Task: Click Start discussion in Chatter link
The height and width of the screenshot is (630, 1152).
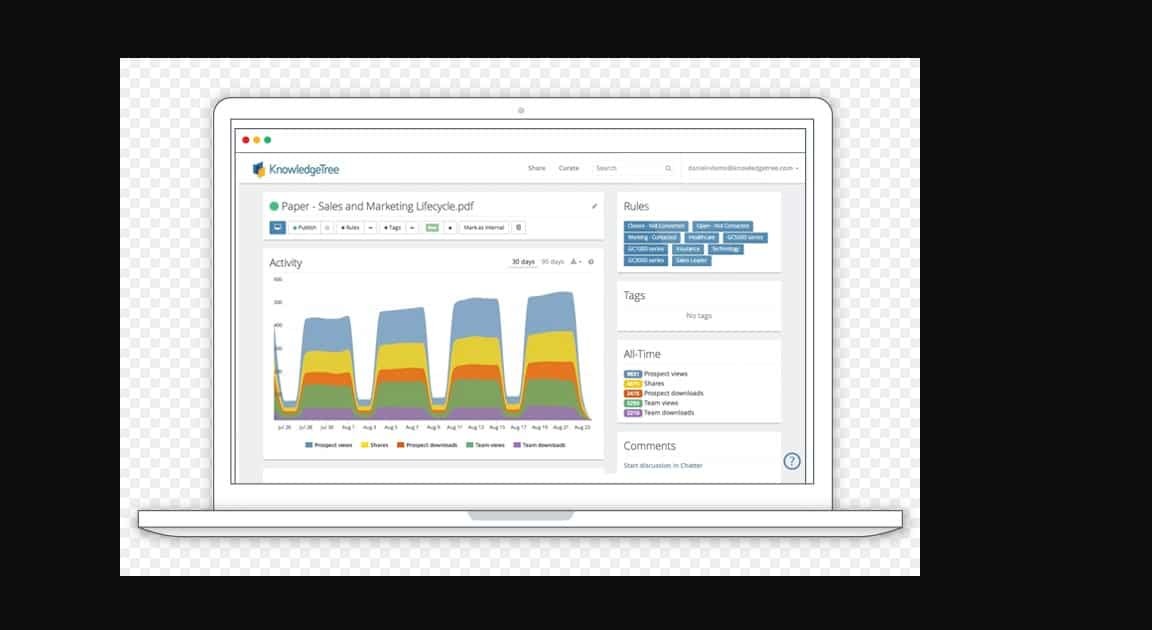Action: coord(662,466)
